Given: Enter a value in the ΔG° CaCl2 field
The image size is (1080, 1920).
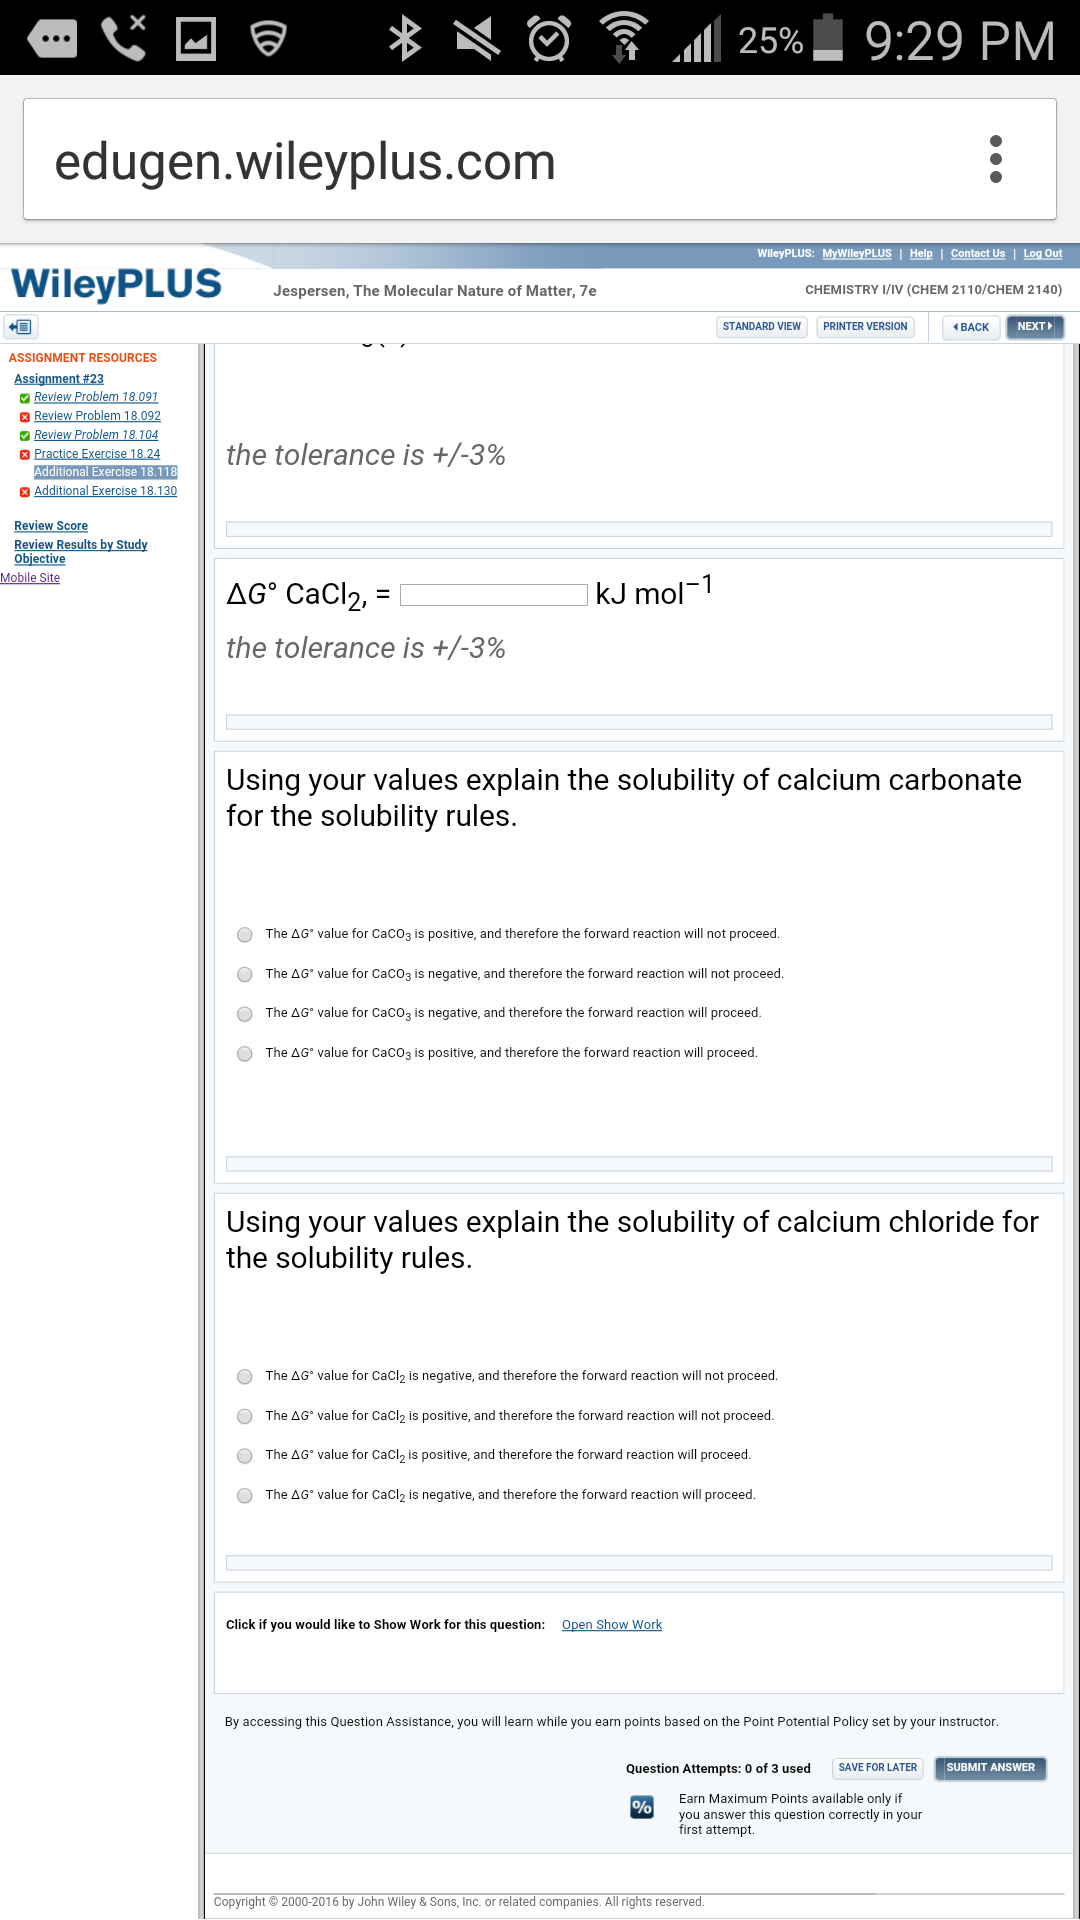Looking at the screenshot, I should pyautogui.click(x=492, y=594).
